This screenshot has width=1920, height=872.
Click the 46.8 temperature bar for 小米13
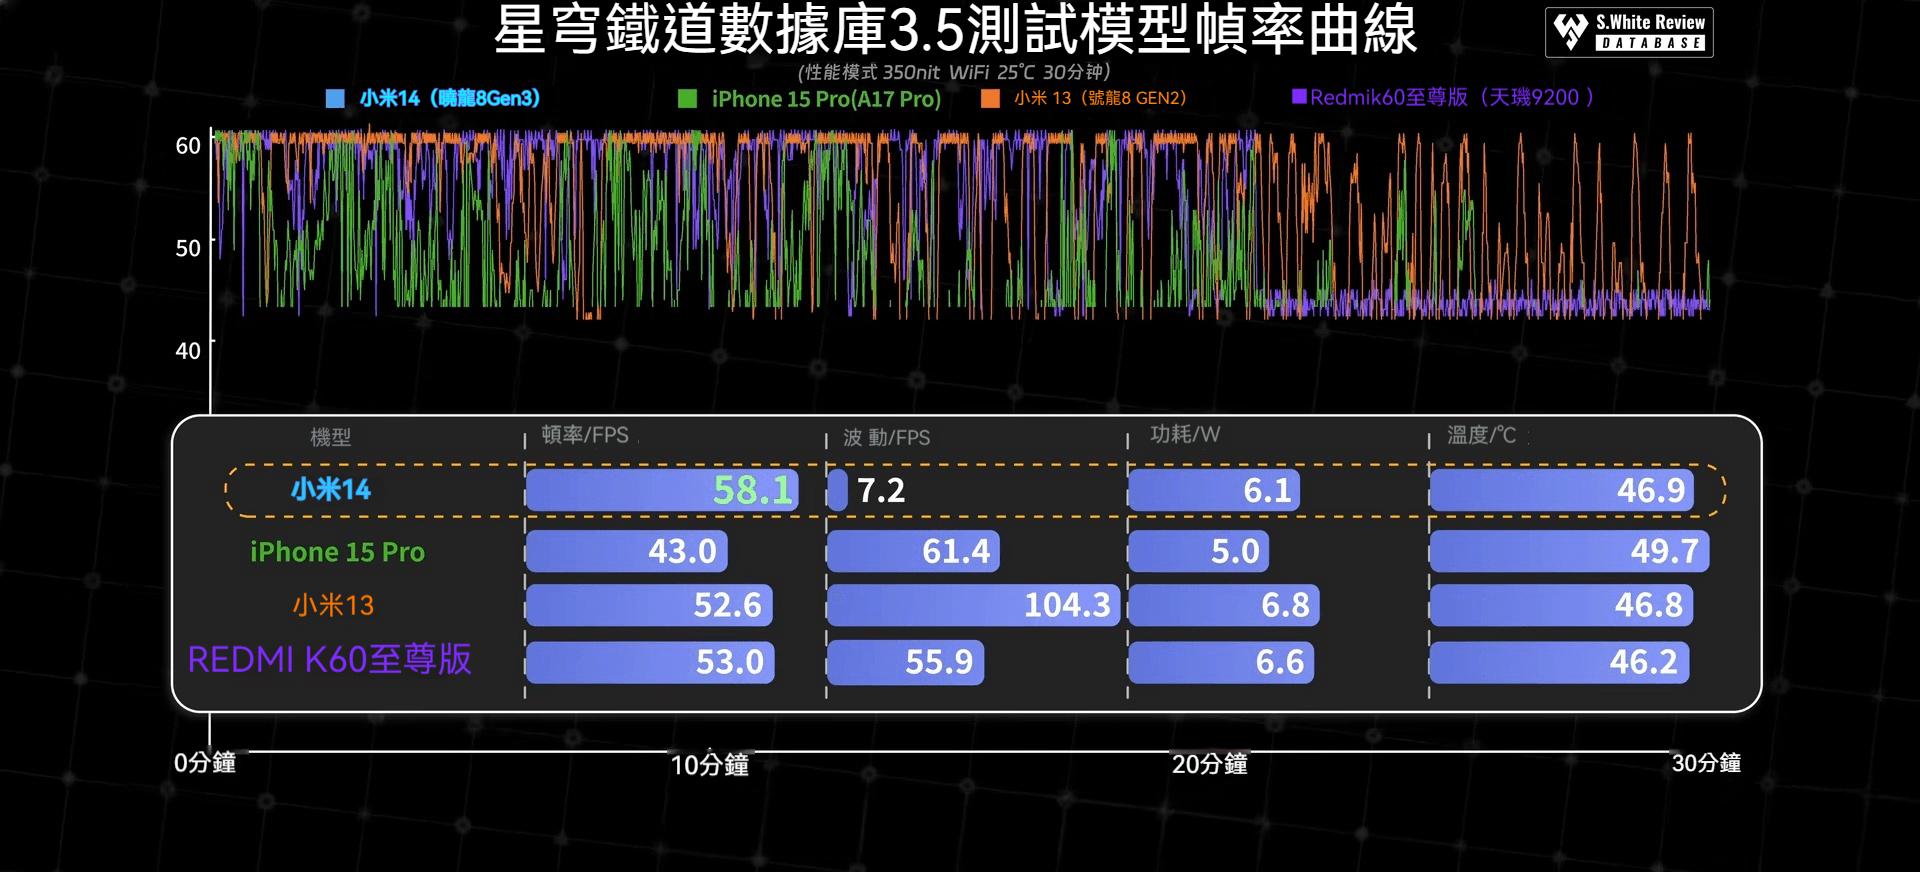(x=1562, y=605)
